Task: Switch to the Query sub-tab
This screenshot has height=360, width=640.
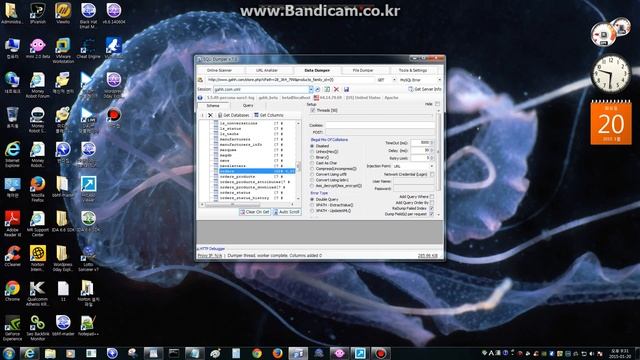Action: pyautogui.click(x=248, y=106)
